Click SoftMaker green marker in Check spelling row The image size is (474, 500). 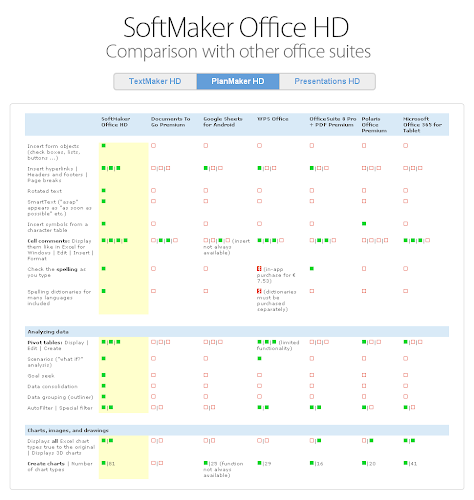click(104, 269)
